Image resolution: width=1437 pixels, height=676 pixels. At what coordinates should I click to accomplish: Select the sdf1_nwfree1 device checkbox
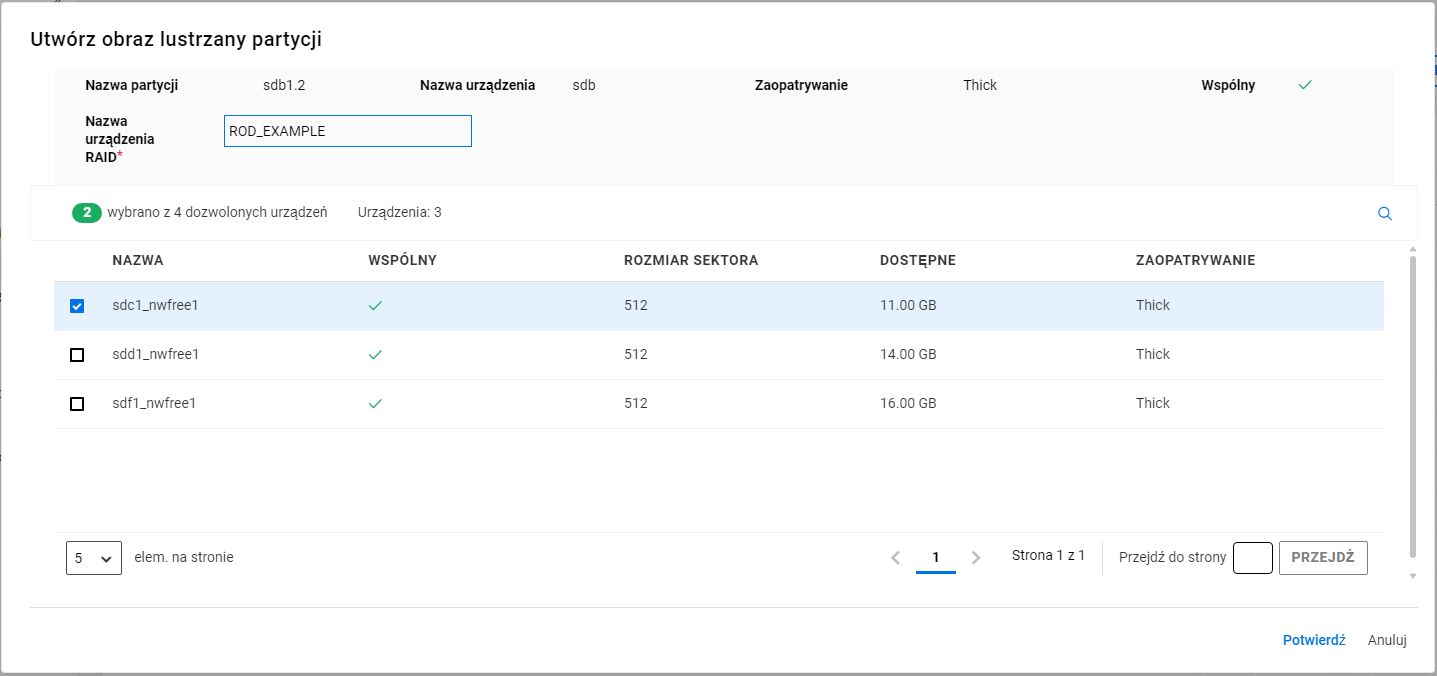(77, 404)
